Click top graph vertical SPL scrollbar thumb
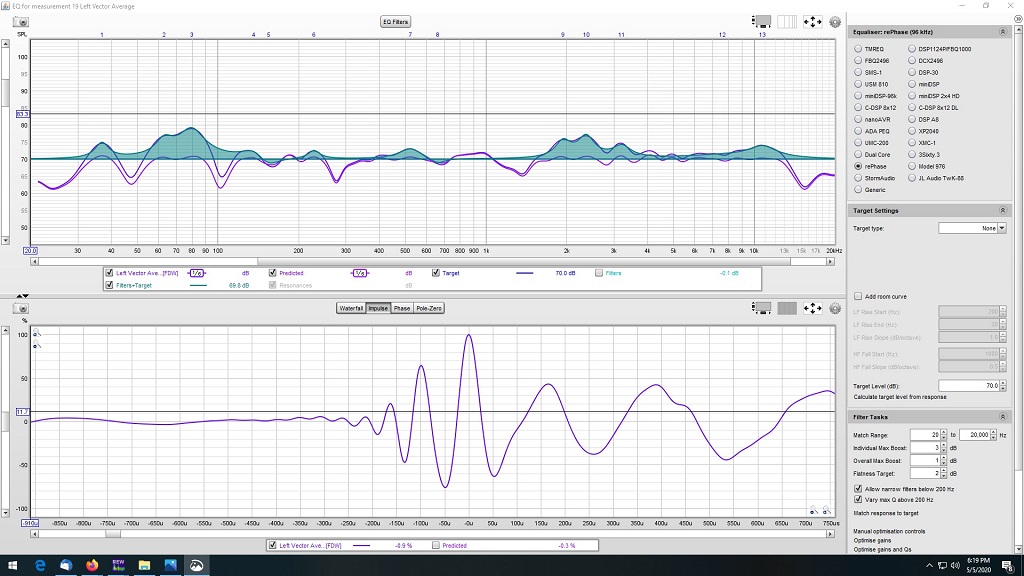Viewport: 1024px width, 576px height. point(5,93)
